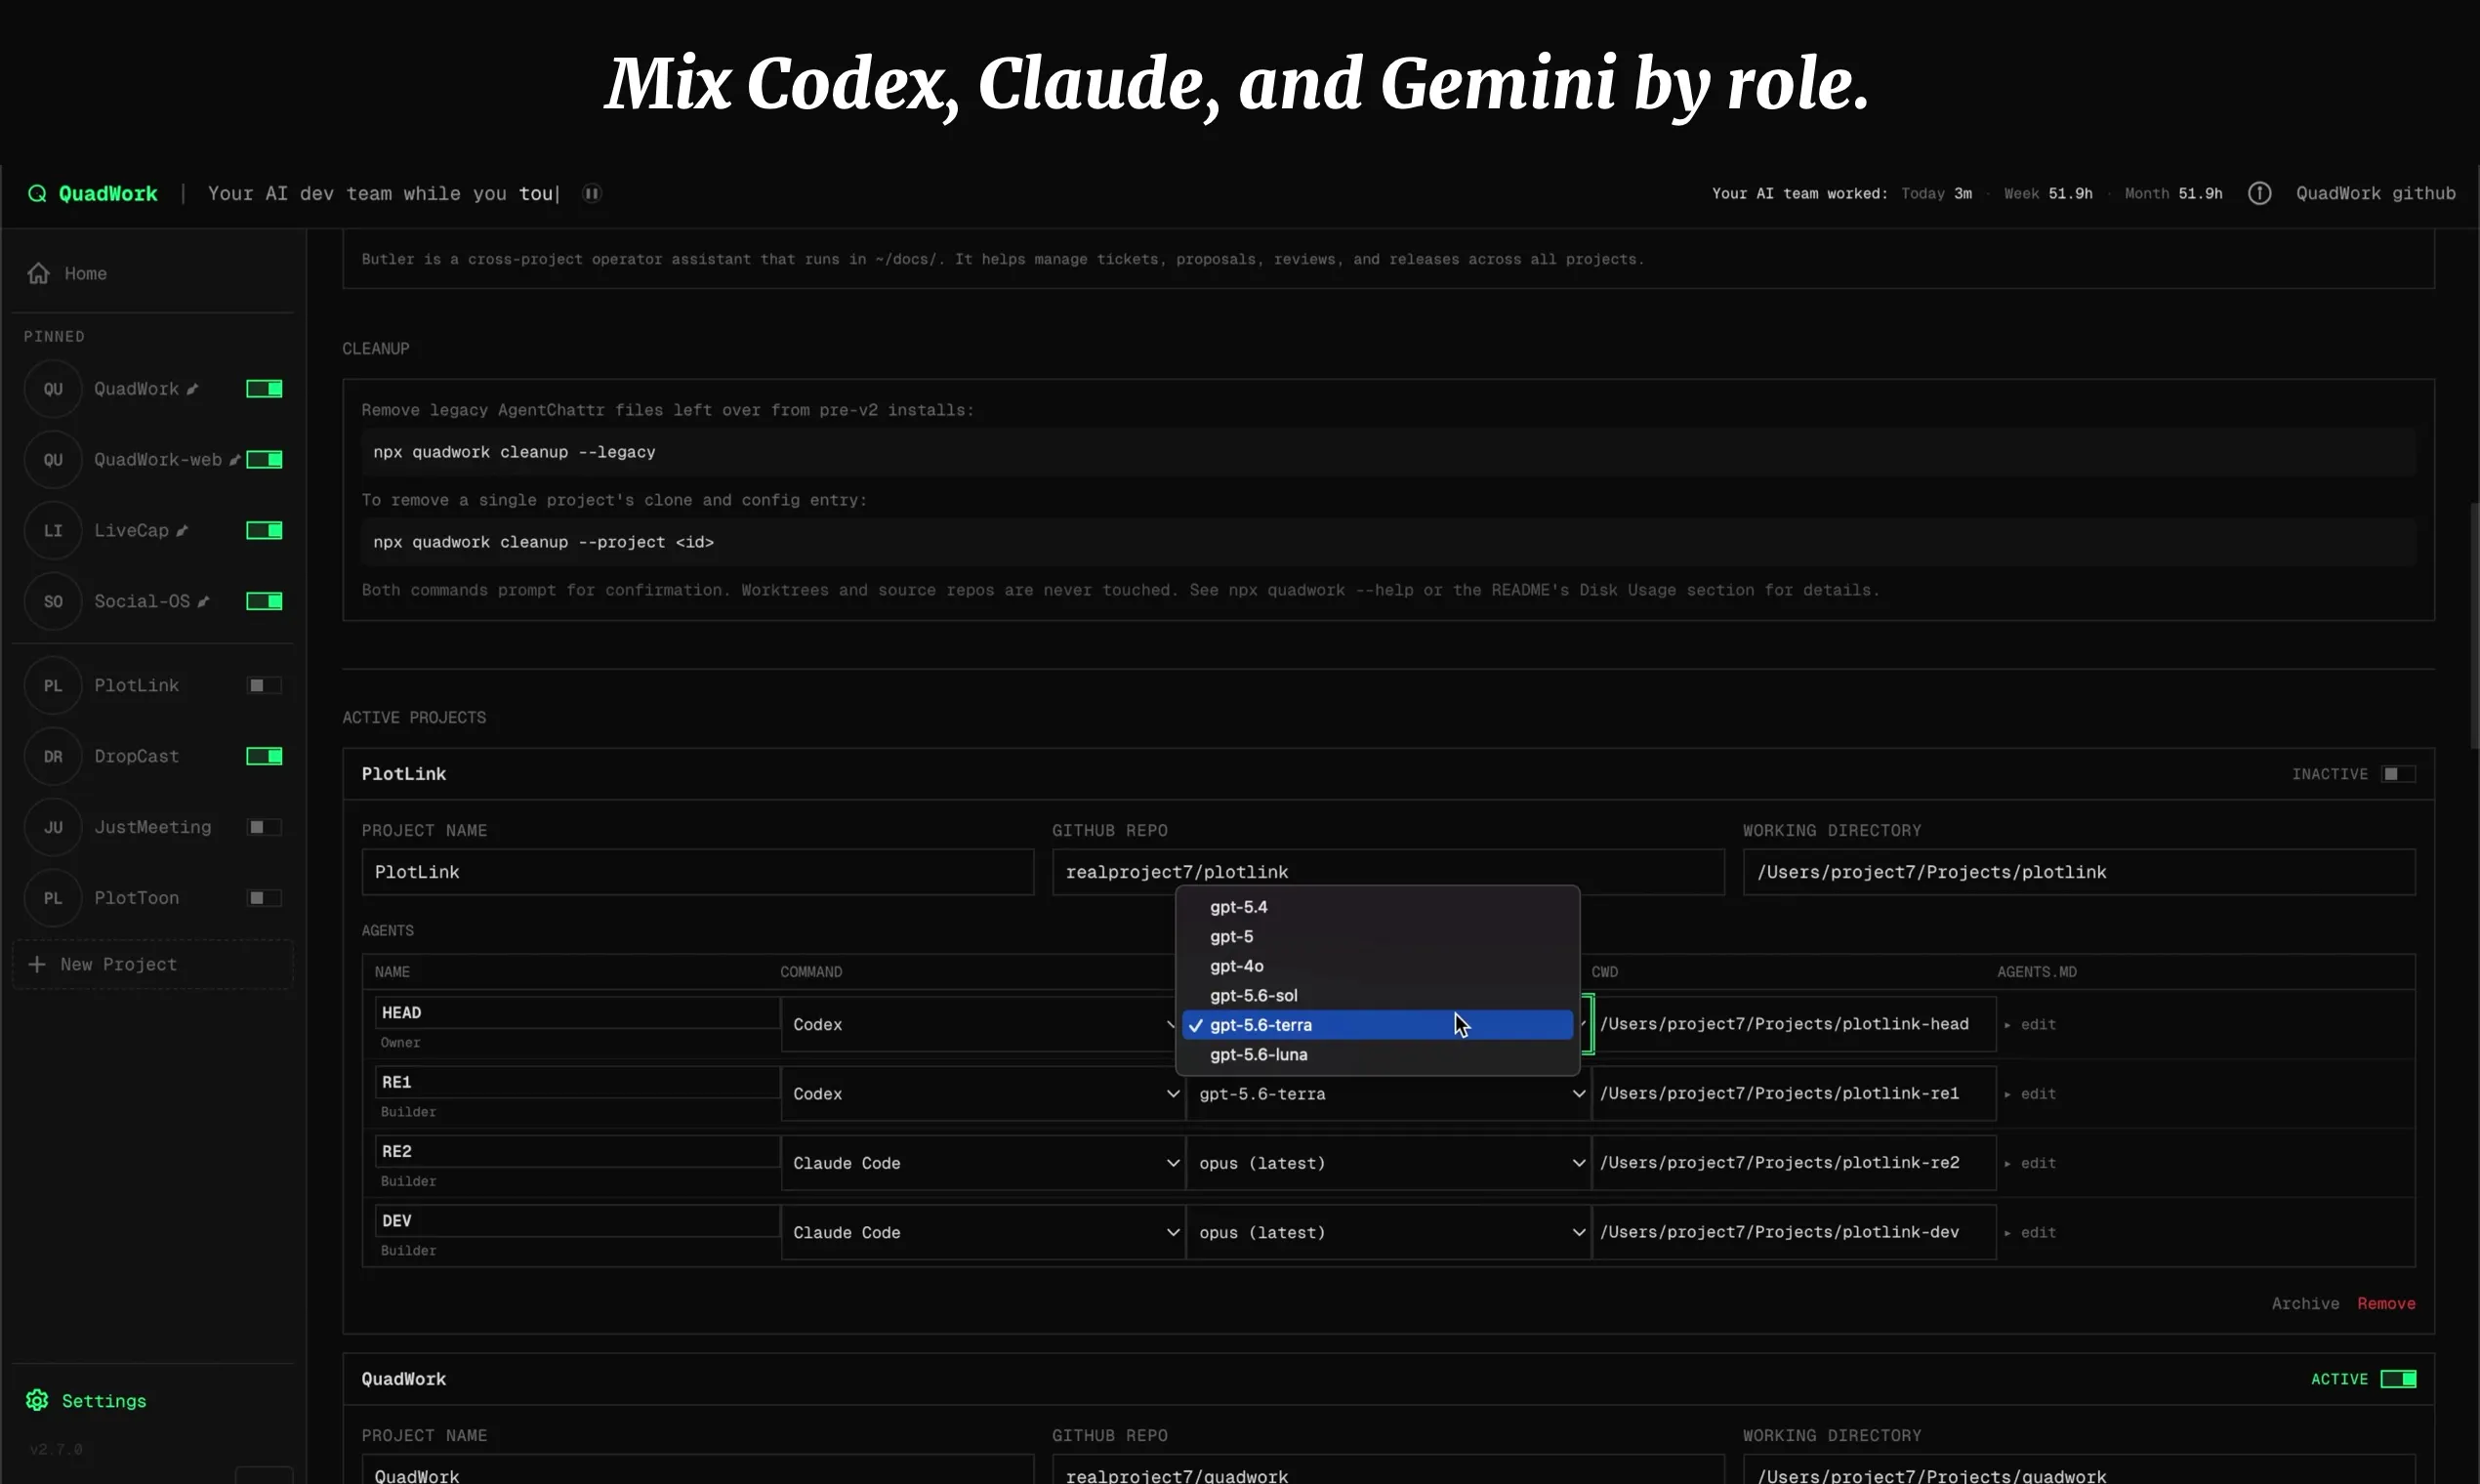Choose gpt-5.6-terra checked option

click(x=1377, y=1025)
